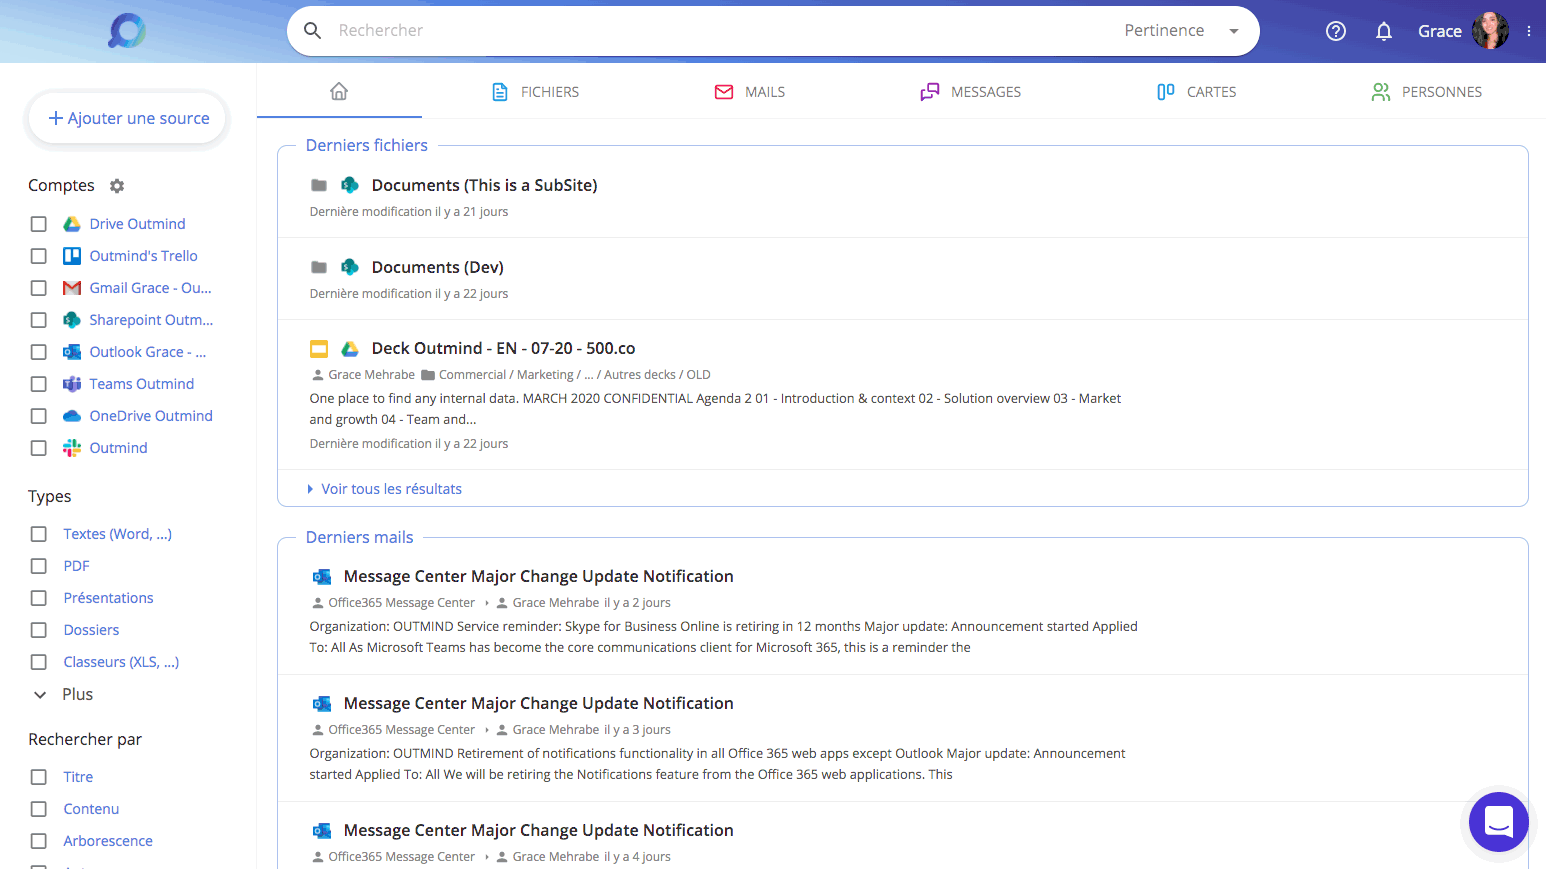
Task: Tick the Titre search-by checkbox
Action: coord(39,777)
